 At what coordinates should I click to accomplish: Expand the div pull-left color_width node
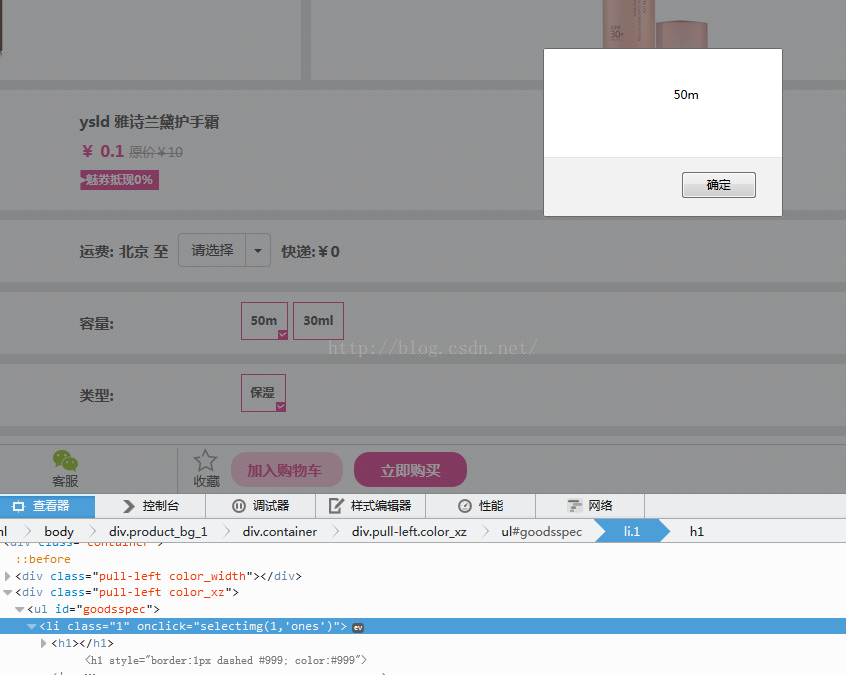[x=8, y=576]
